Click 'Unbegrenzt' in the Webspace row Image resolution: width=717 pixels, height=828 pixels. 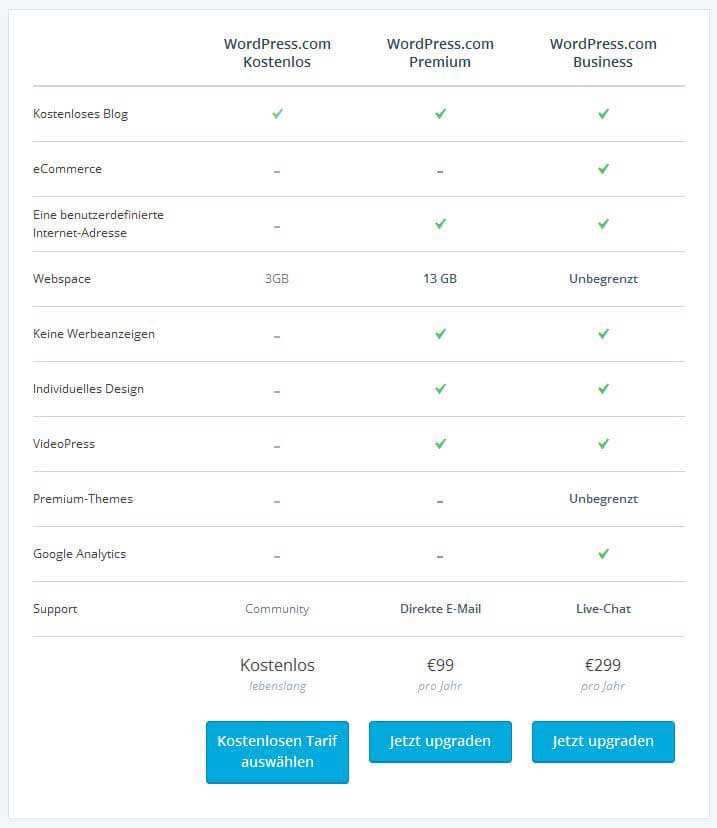(x=603, y=279)
